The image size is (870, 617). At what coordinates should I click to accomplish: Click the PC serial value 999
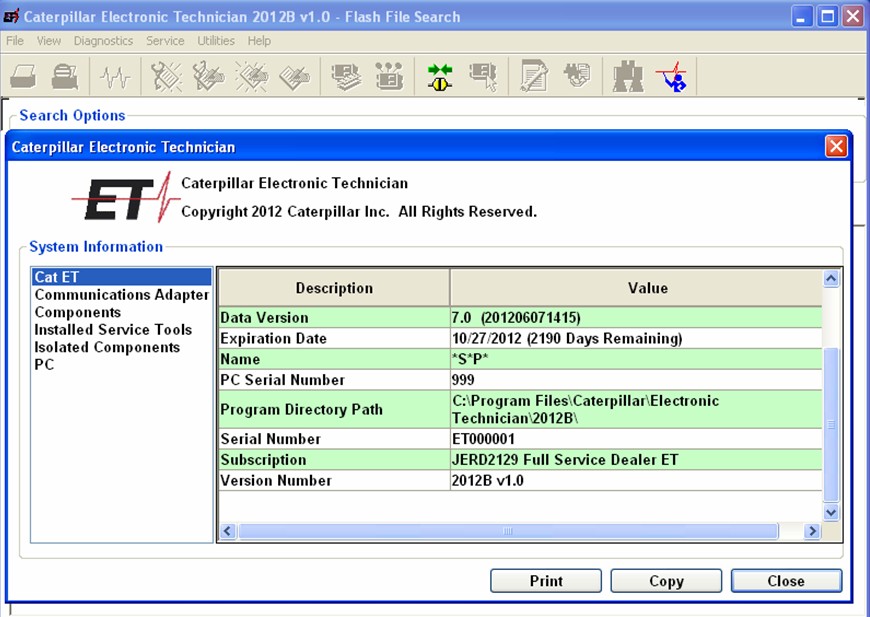pos(463,380)
